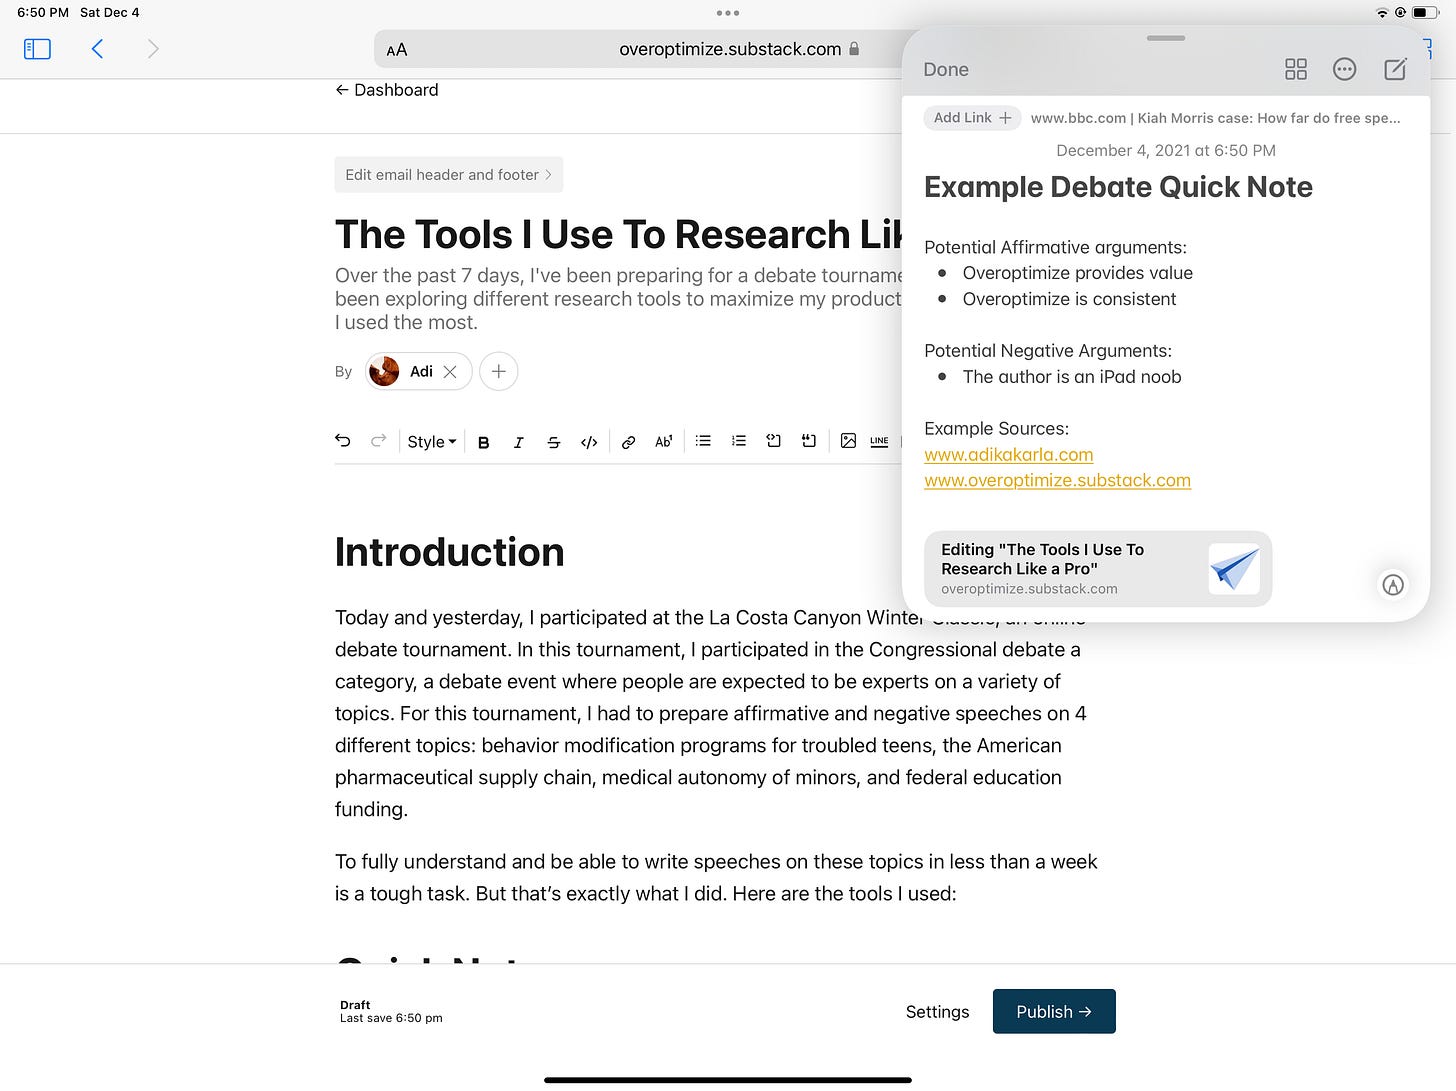The width and height of the screenshot is (1456, 1091).
Task: Click the December 4, 2021 note timestamp
Action: [1166, 151]
